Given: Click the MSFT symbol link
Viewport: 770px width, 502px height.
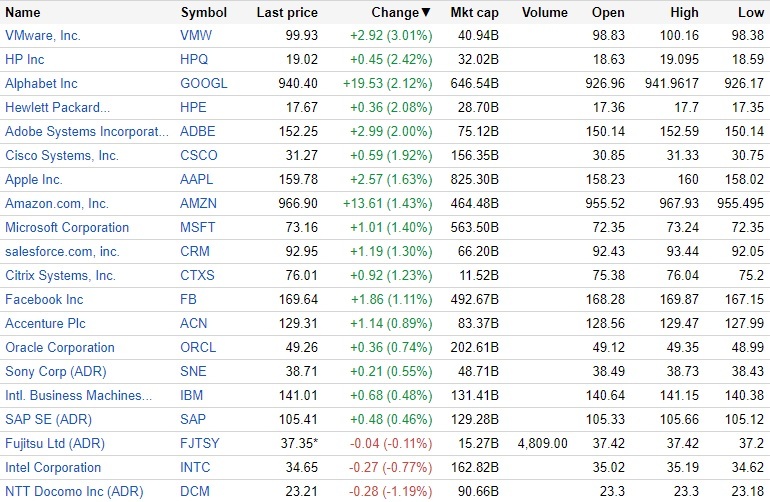Looking at the screenshot, I should pos(199,228).
